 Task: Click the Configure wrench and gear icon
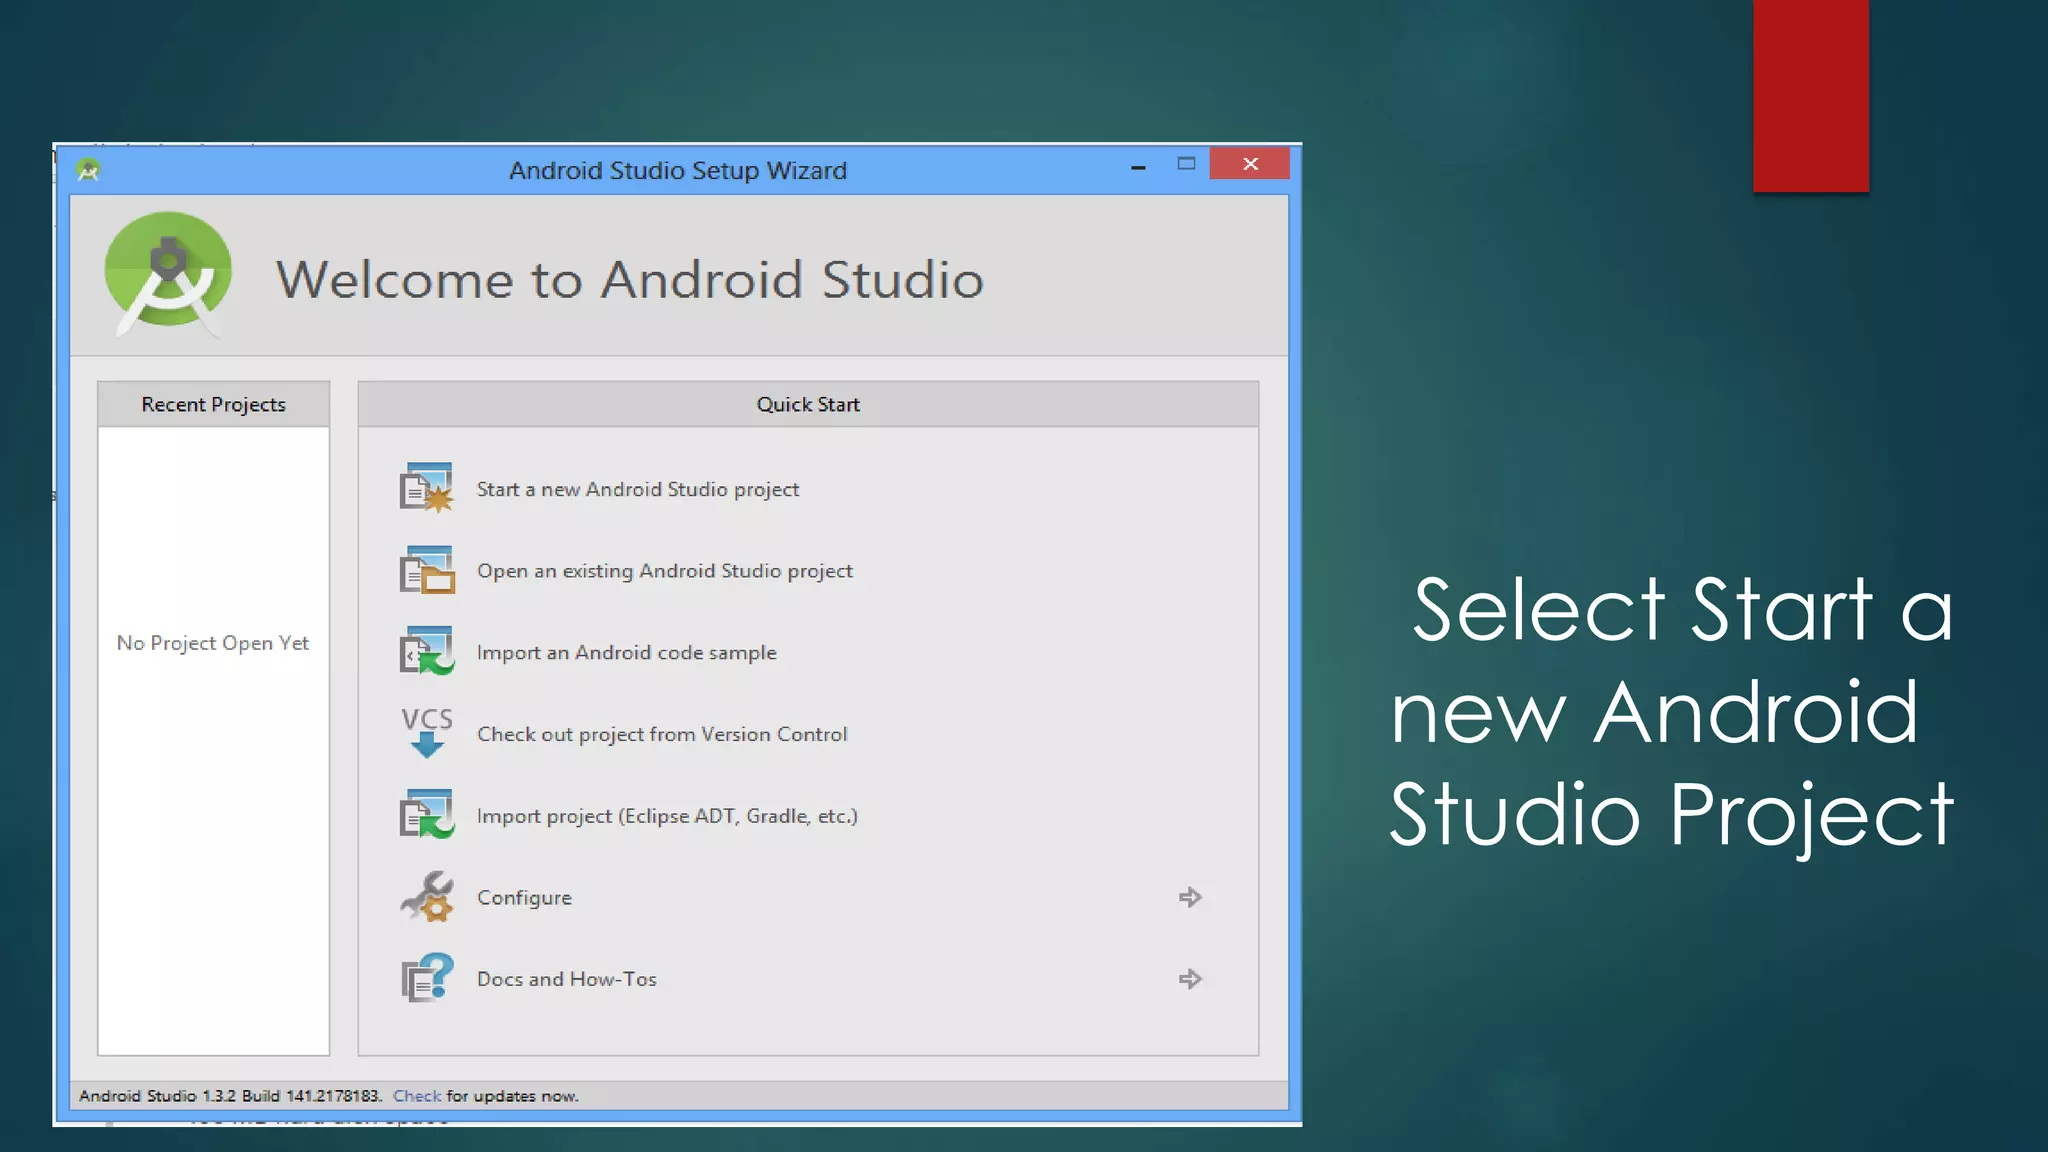click(427, 896)
